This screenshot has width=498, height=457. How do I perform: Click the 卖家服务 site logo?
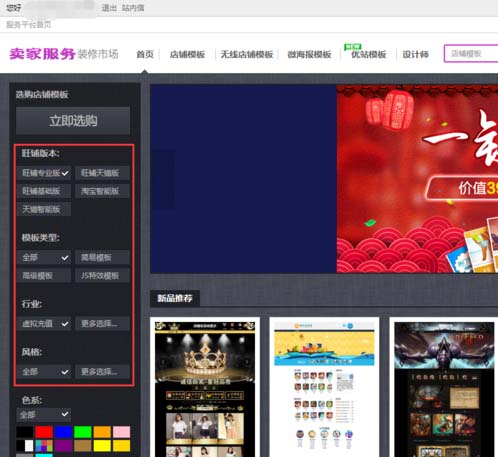coord(42,54)
